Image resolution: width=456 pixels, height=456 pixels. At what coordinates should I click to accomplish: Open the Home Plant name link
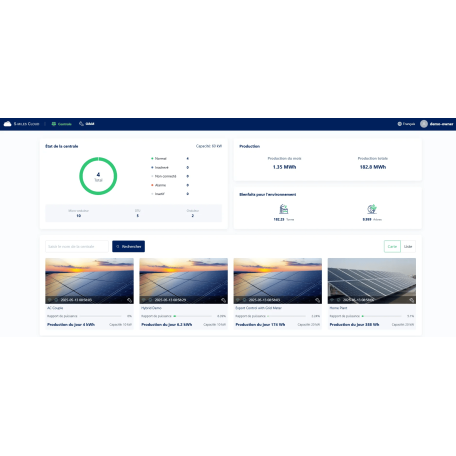pyautogui.click(x=338, y=308)
